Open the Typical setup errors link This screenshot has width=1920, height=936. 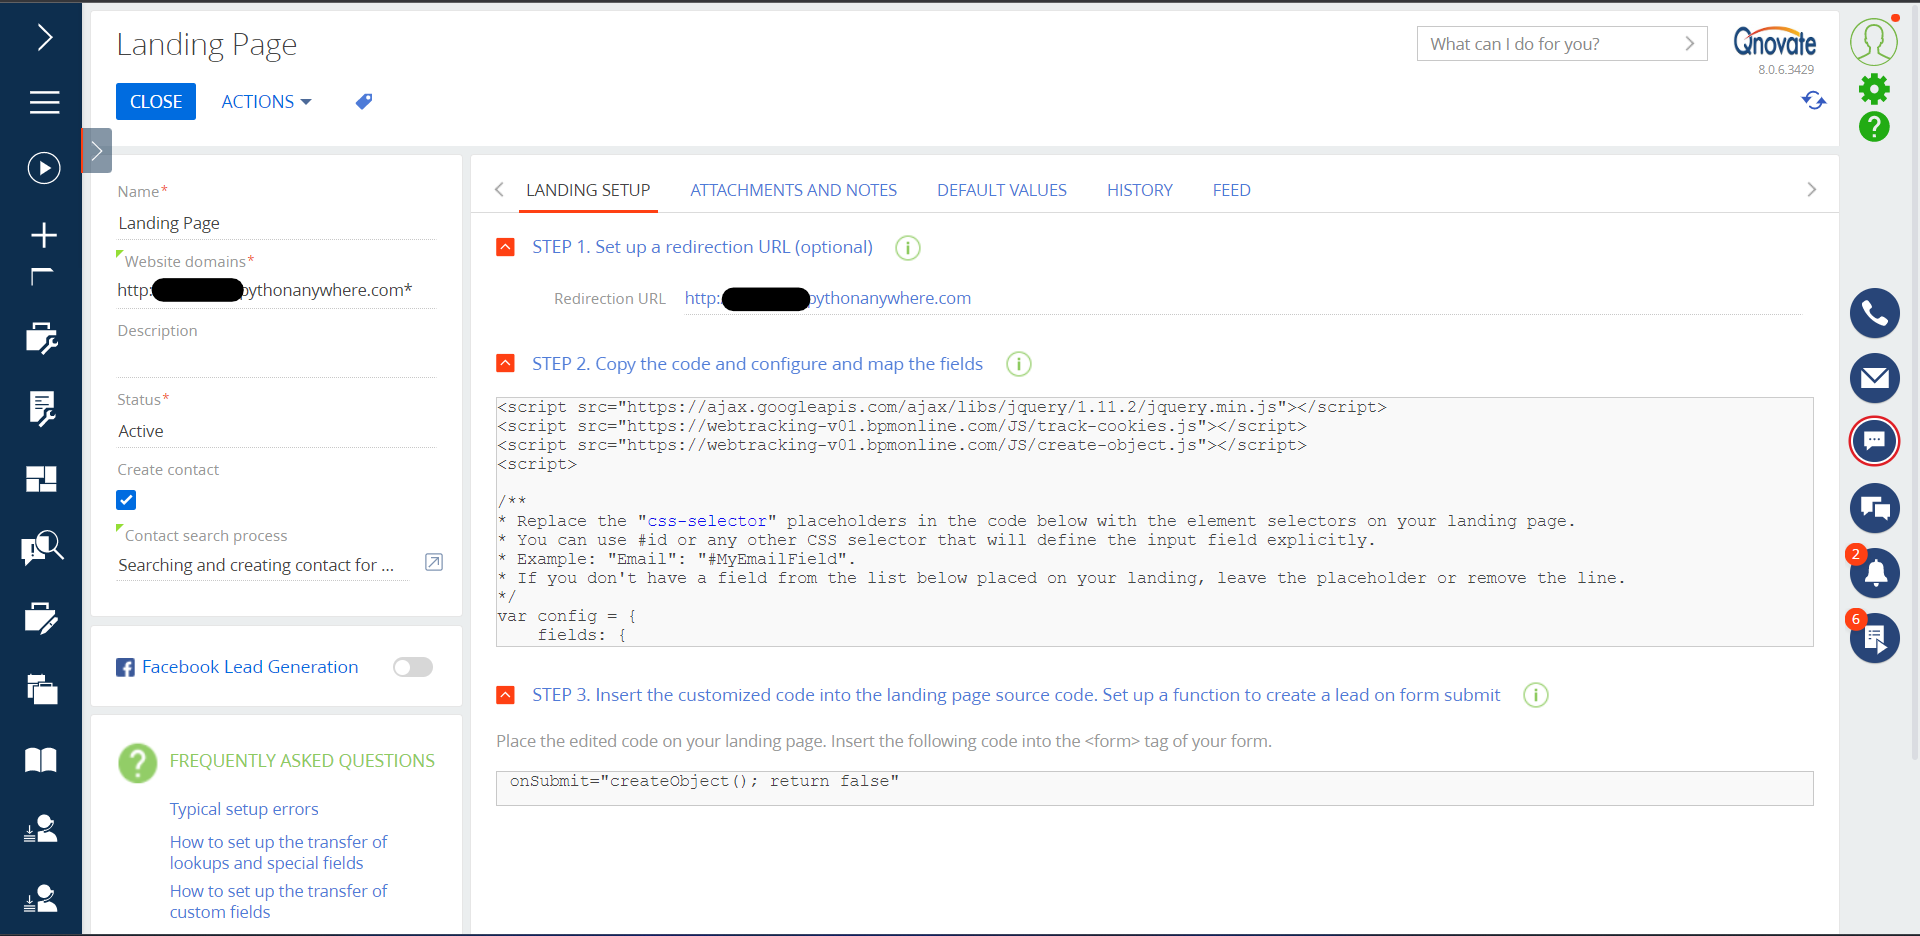point(244,809)
